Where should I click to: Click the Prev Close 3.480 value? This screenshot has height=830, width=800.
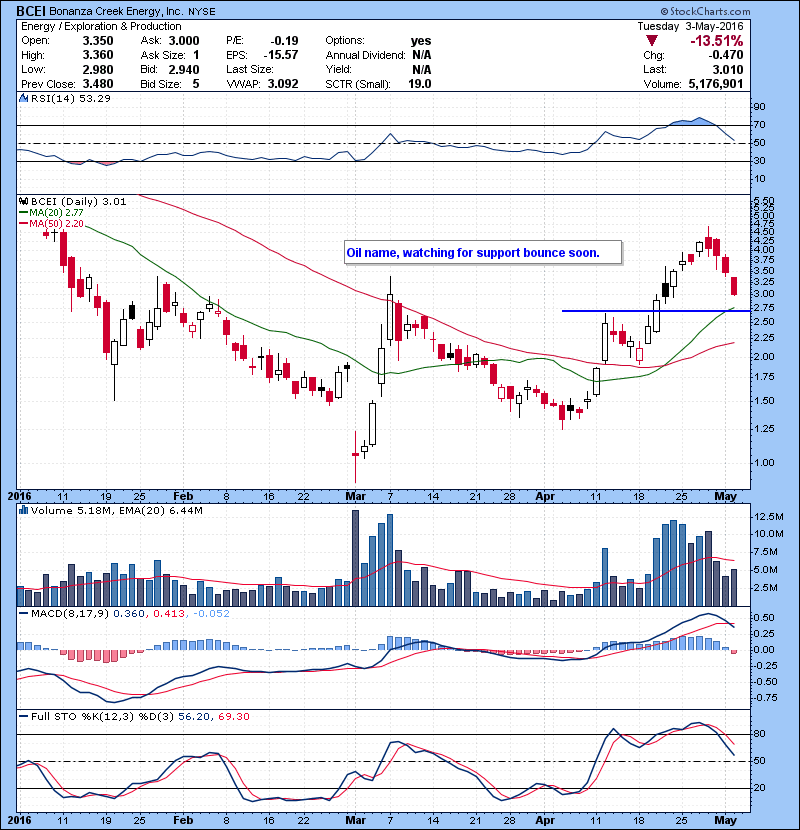[x=98, y=84]
